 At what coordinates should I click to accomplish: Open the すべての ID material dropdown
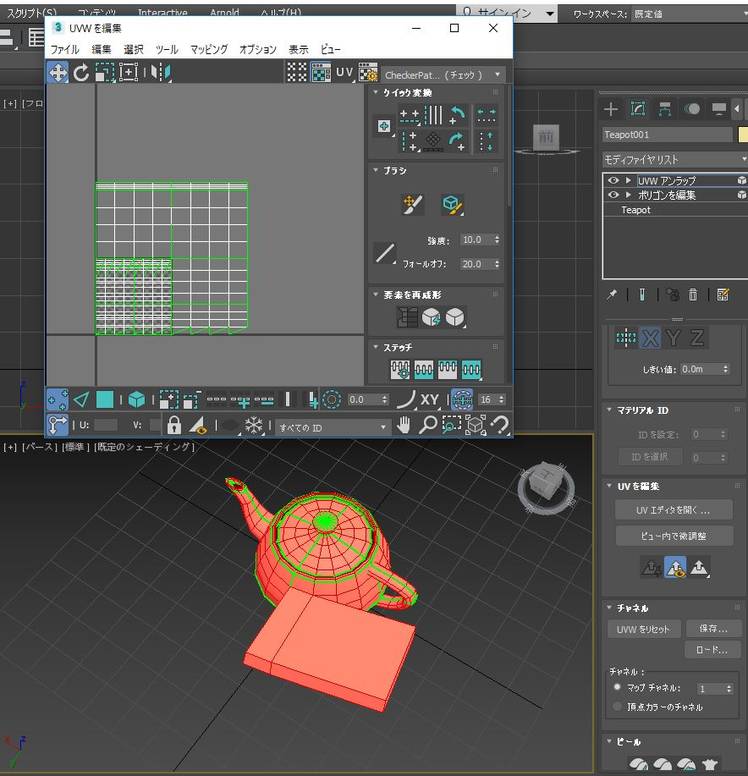pos(332,427)
